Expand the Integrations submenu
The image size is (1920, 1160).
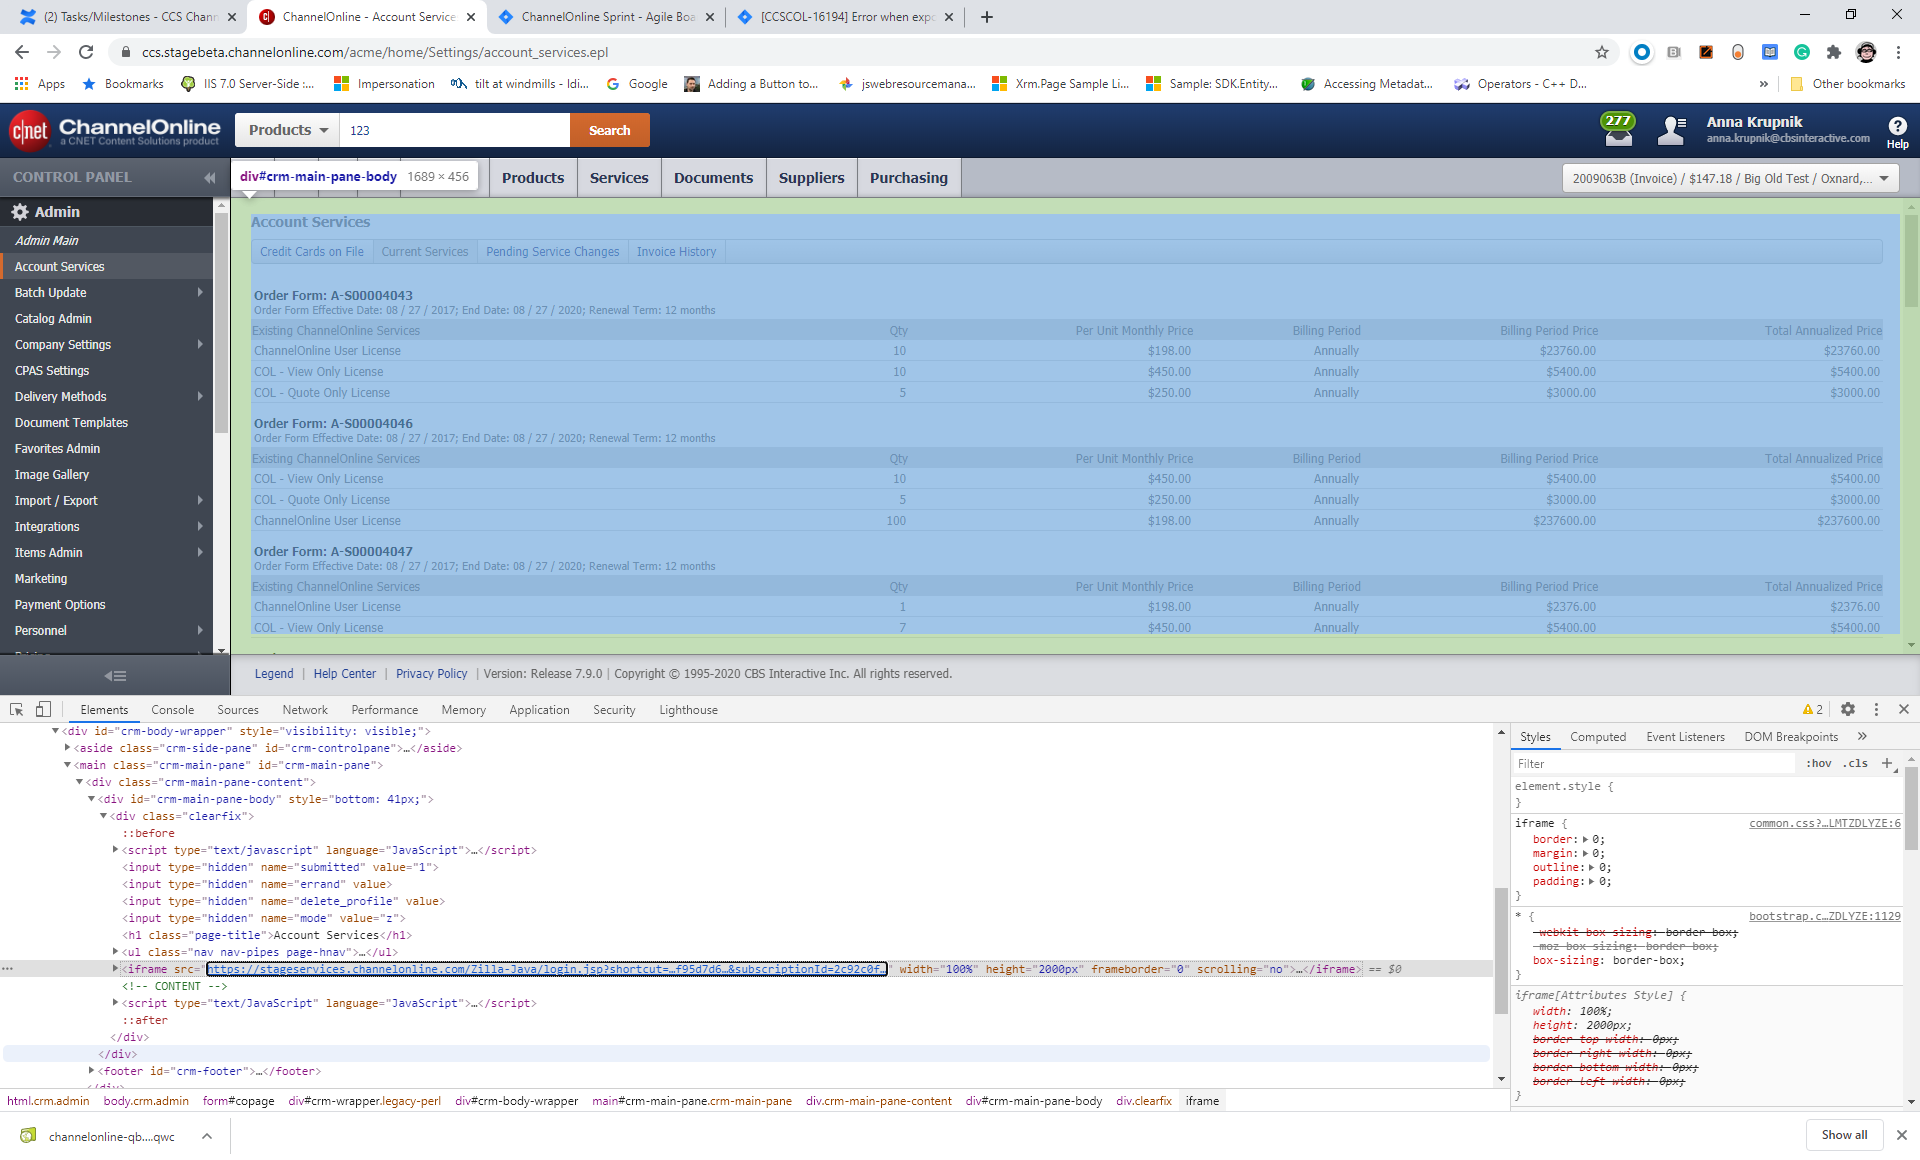coord(200,526)
